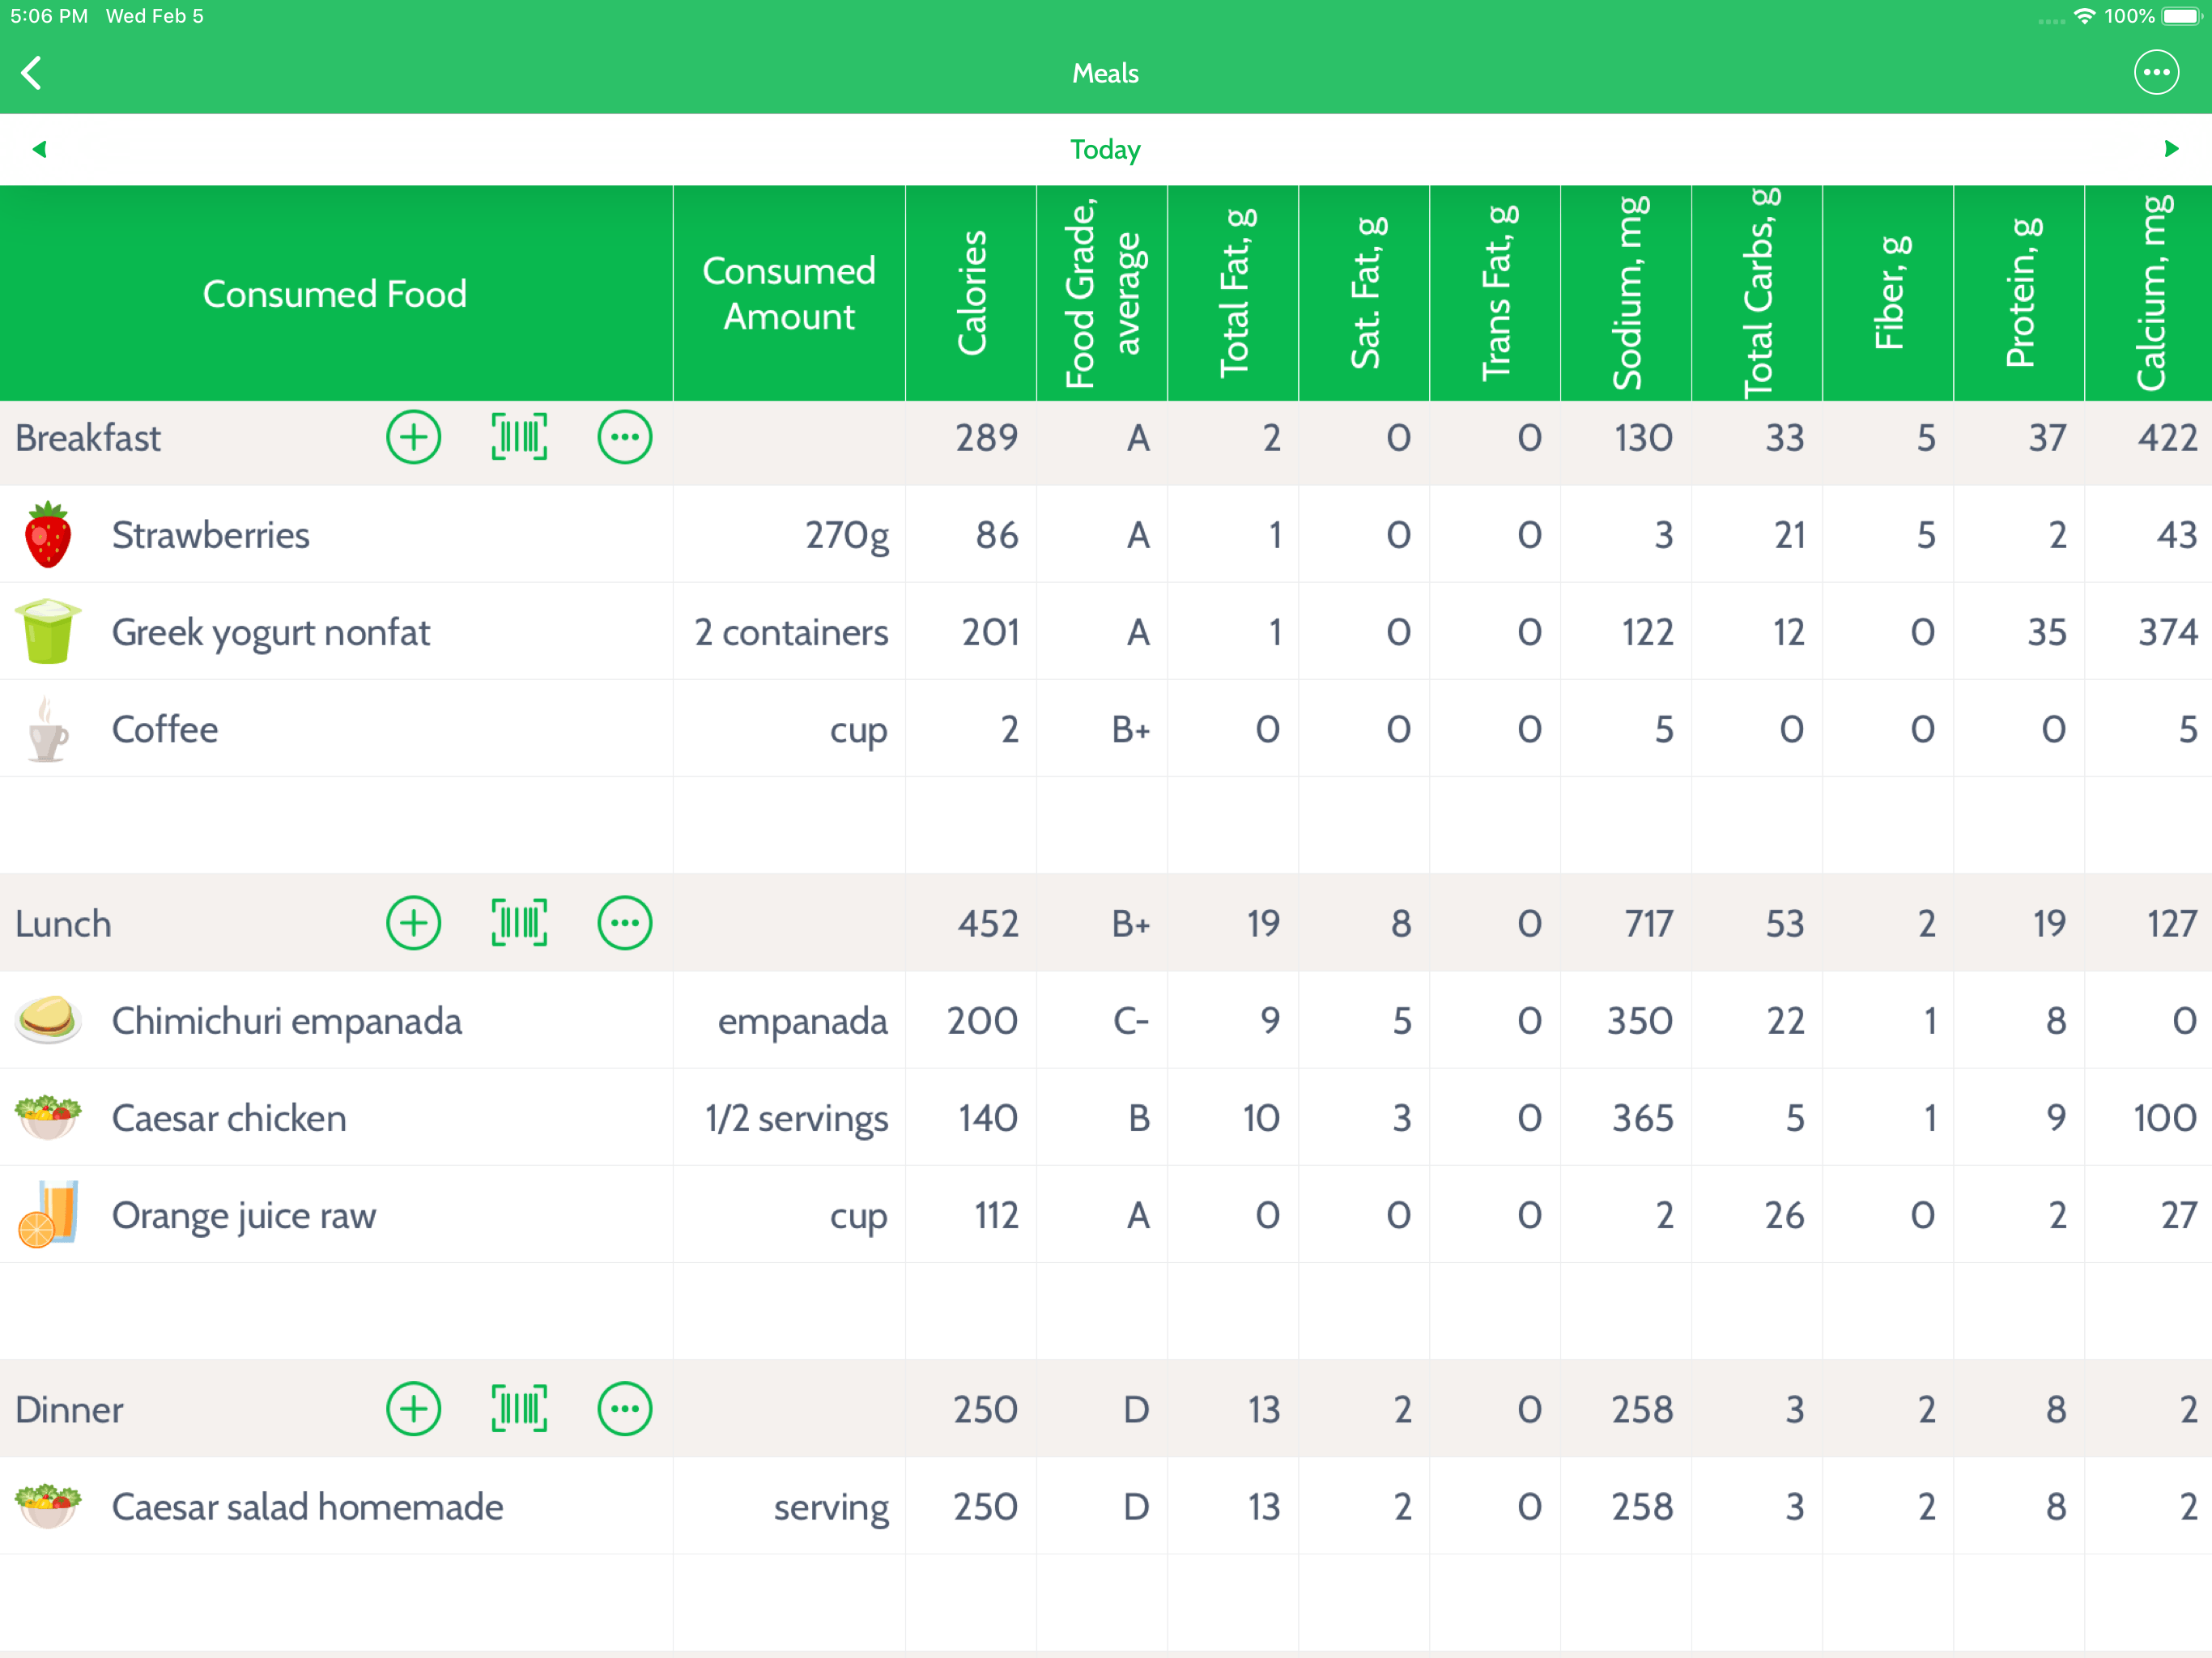Go back using the top-left arrow
Viewport: 2212px width, 1658px height.
[32, 73]
